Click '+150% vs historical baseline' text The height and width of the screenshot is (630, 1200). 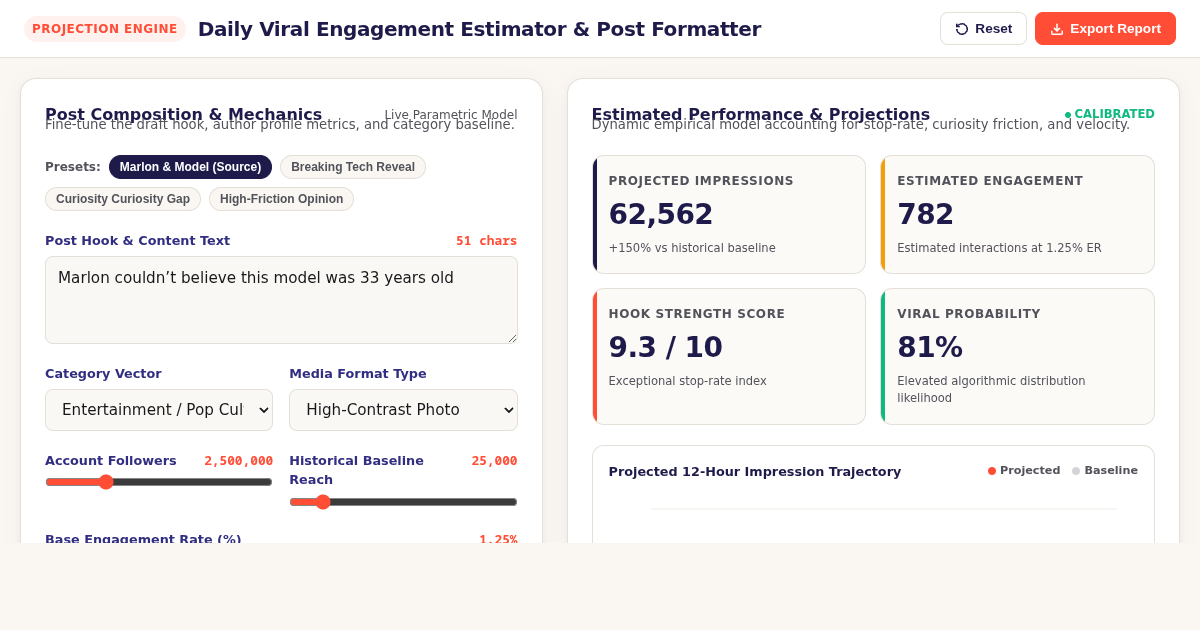(x=692, y=248)
